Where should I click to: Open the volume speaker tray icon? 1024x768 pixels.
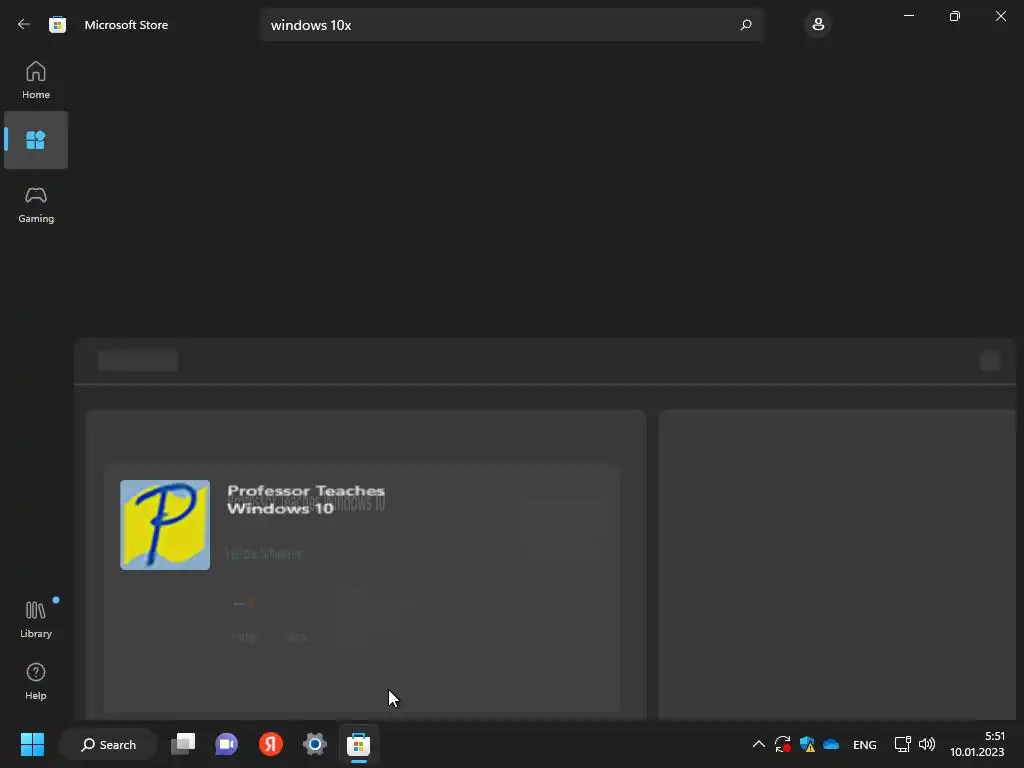coord(927,744)
